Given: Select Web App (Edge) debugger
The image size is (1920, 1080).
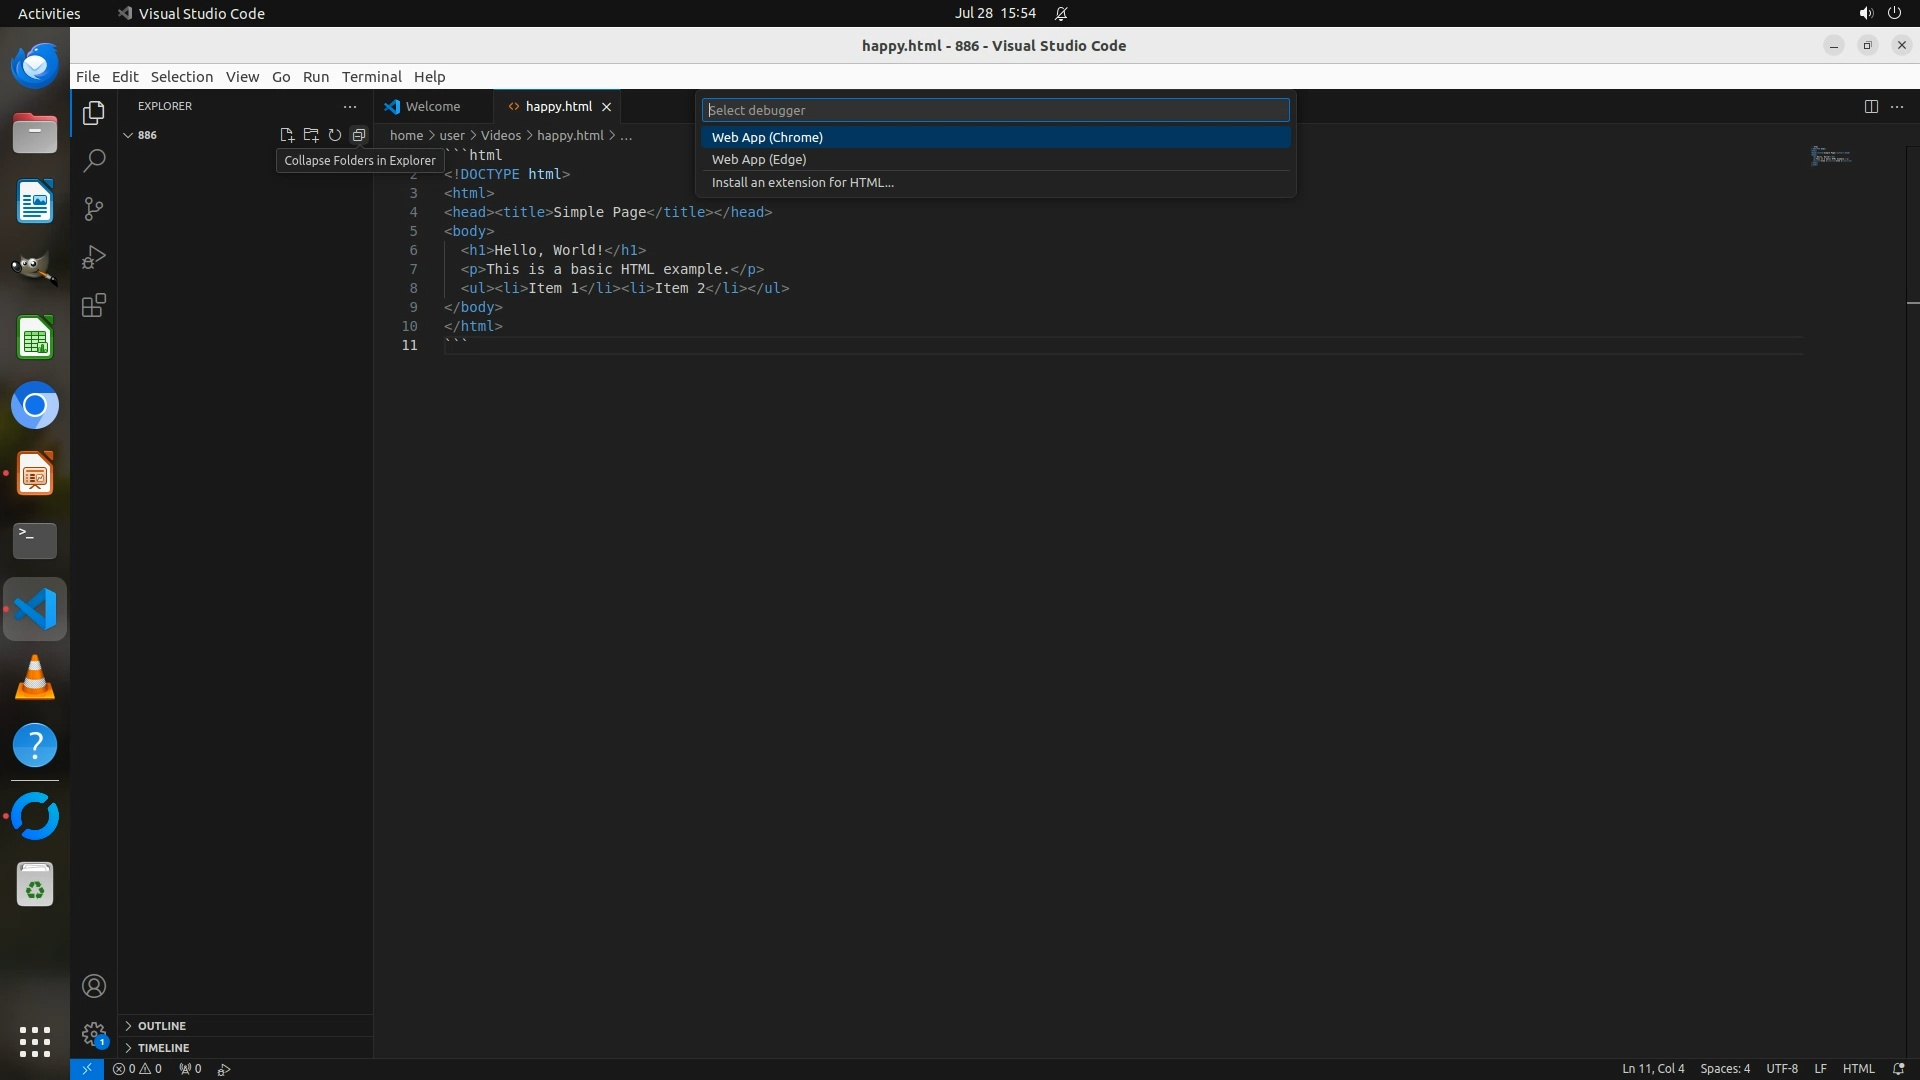Looking at the screenshot, I should point(759,160).
